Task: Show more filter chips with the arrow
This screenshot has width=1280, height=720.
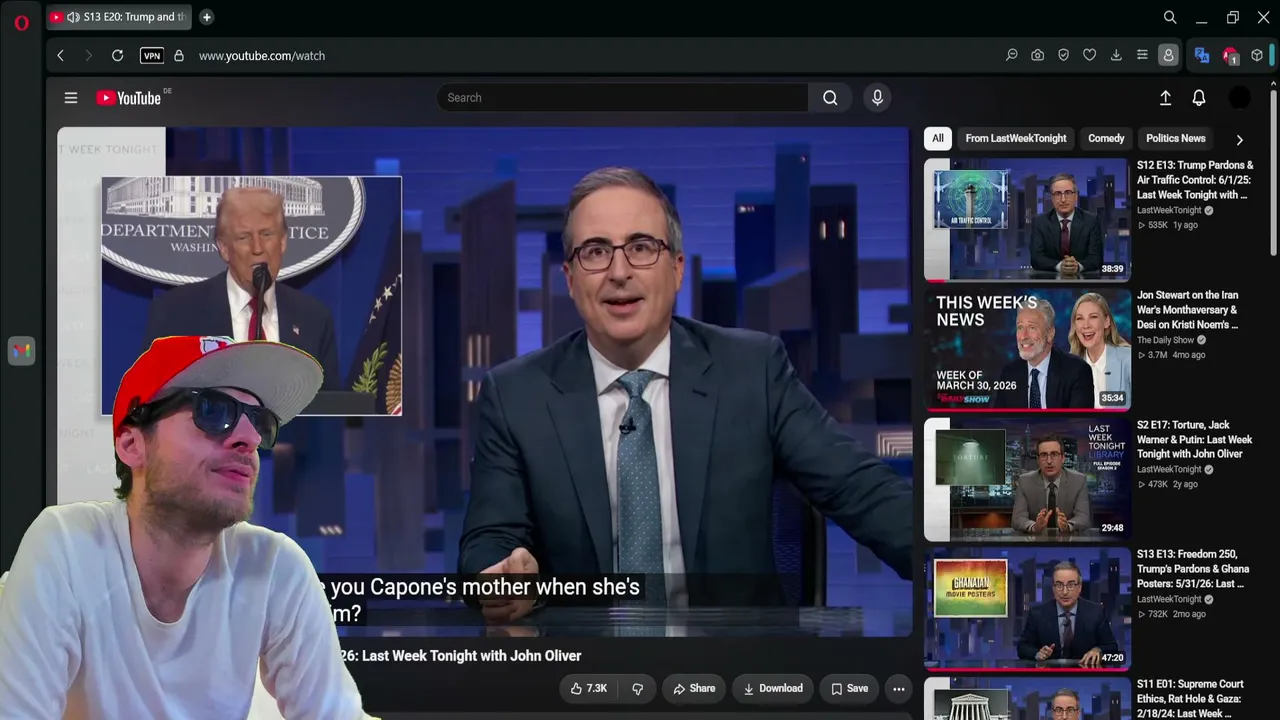Action: 1240,140
